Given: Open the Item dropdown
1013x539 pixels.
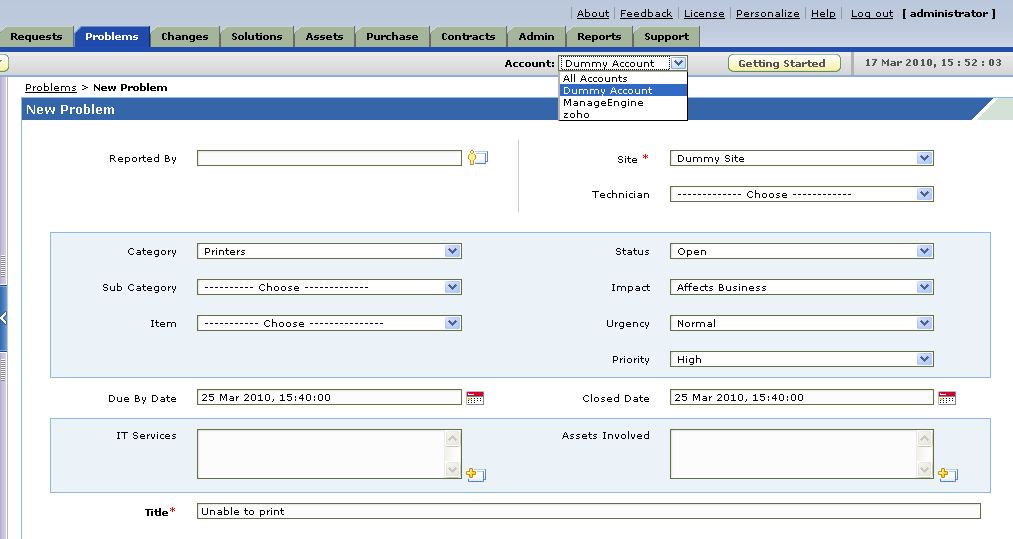Looking at the screenshot, I should (329, 323).
